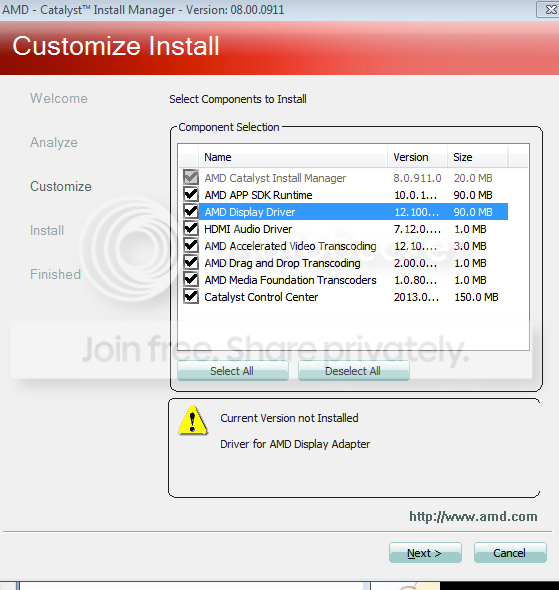Toggle the AMD Display Driver checkbox
The height and width of the screenshot is (590, 559).
tap(191, 211)
